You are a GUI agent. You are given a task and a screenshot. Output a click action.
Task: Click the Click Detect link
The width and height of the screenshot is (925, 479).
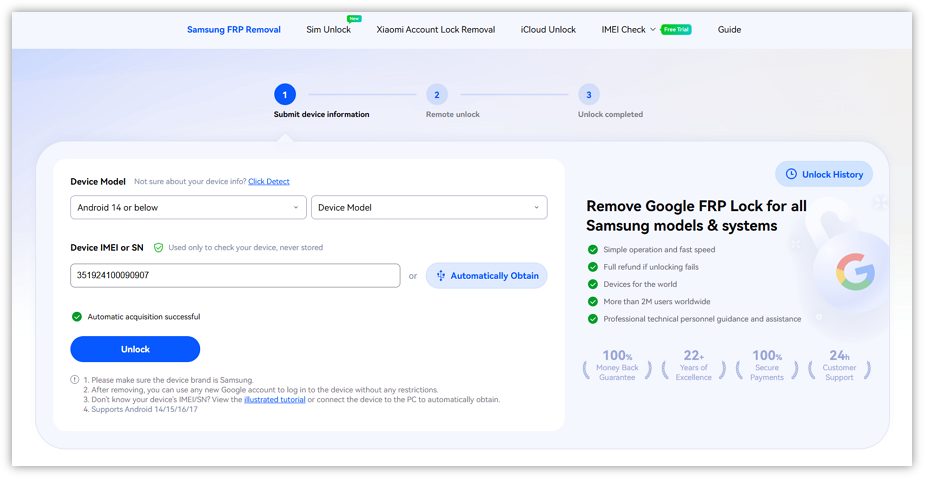pyautogui.click(x=269, y=182)
